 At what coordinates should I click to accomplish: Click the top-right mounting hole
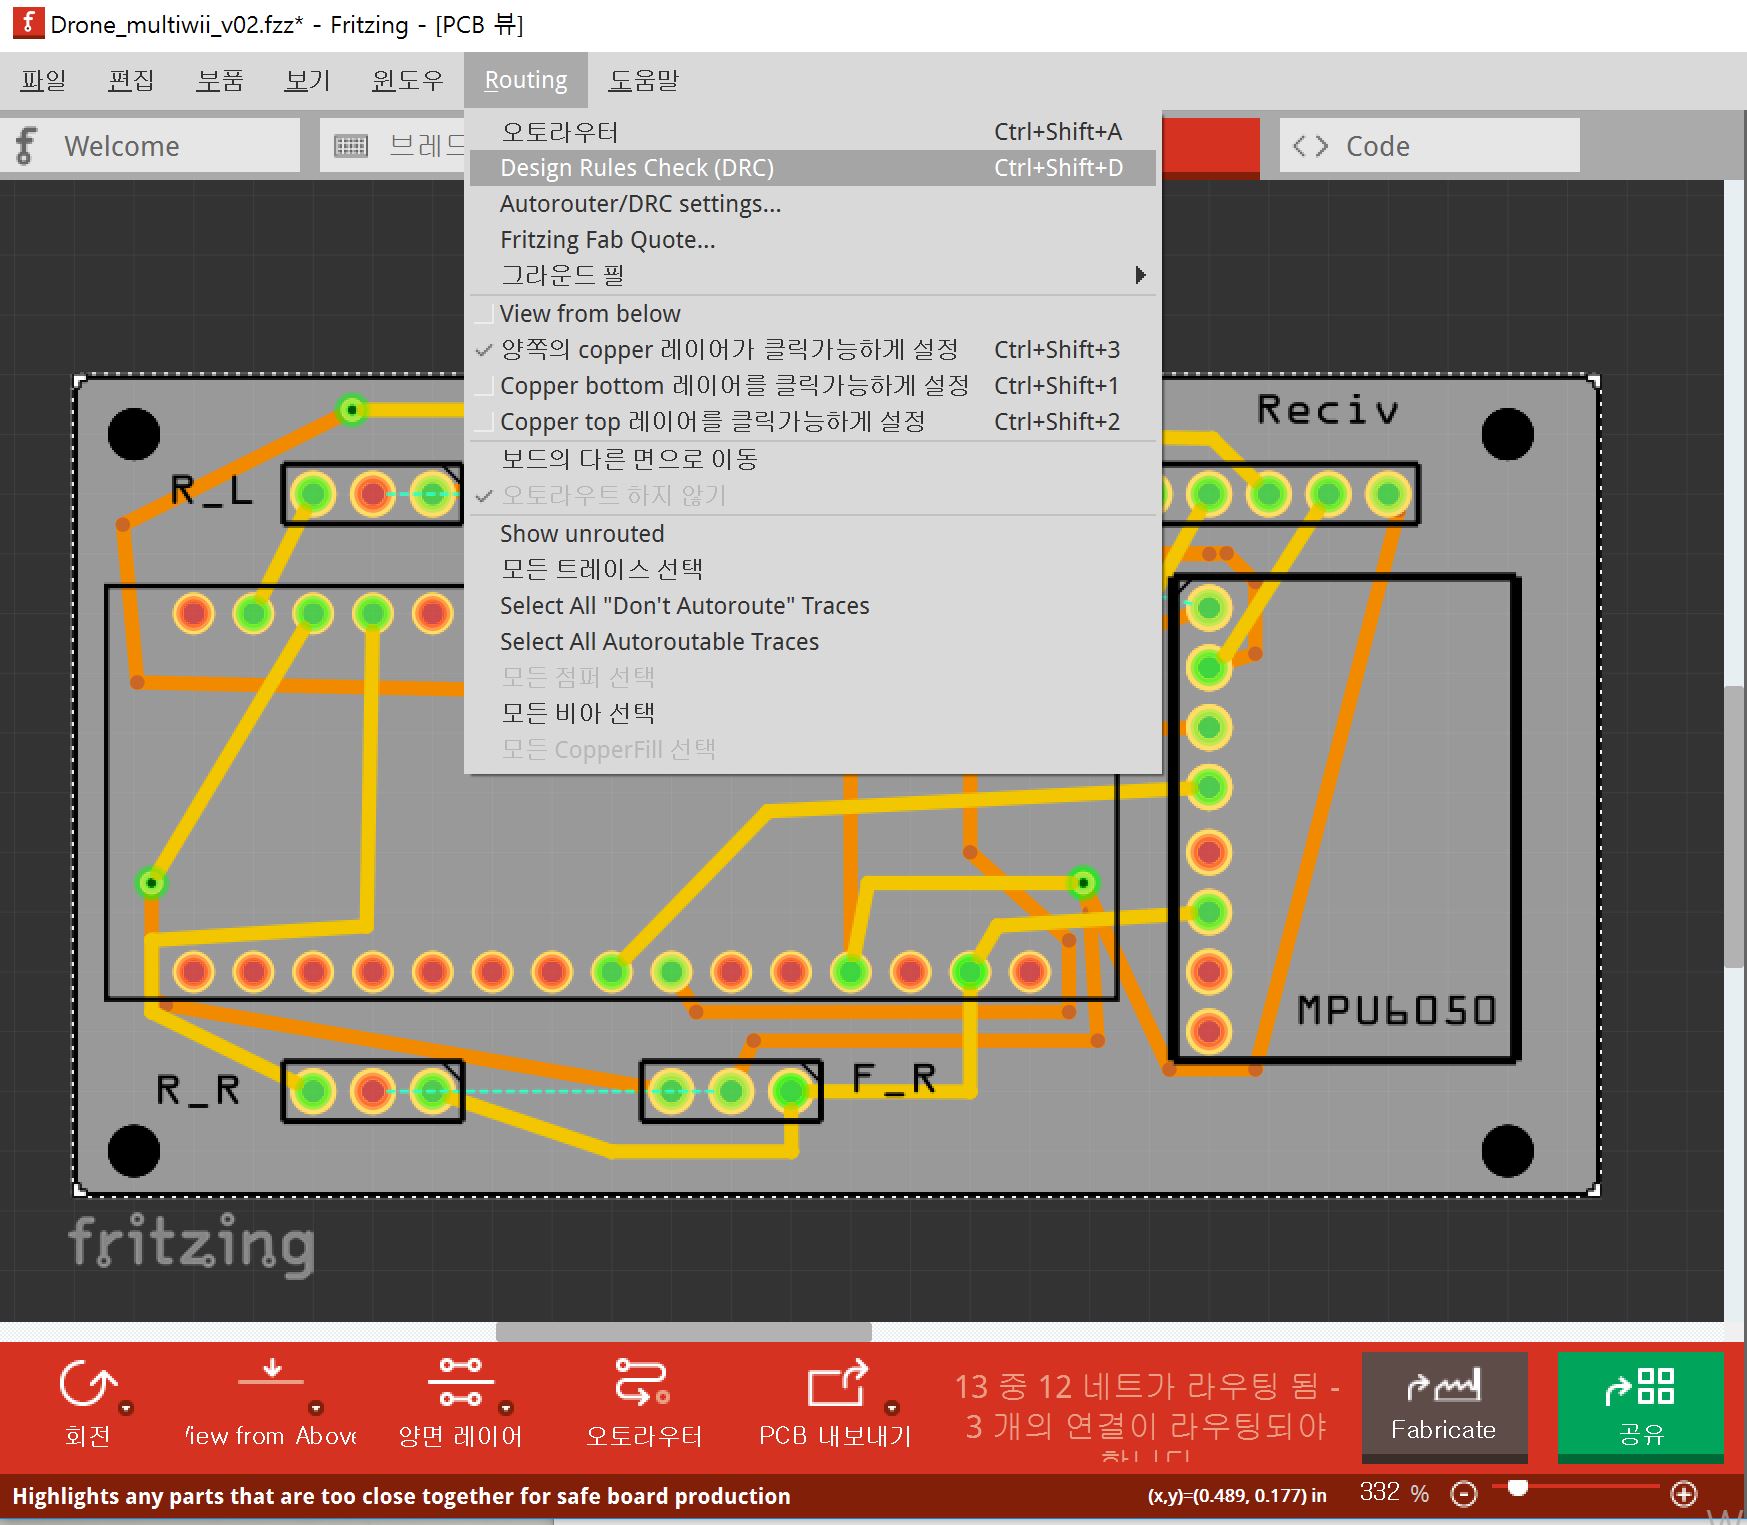1508,434
